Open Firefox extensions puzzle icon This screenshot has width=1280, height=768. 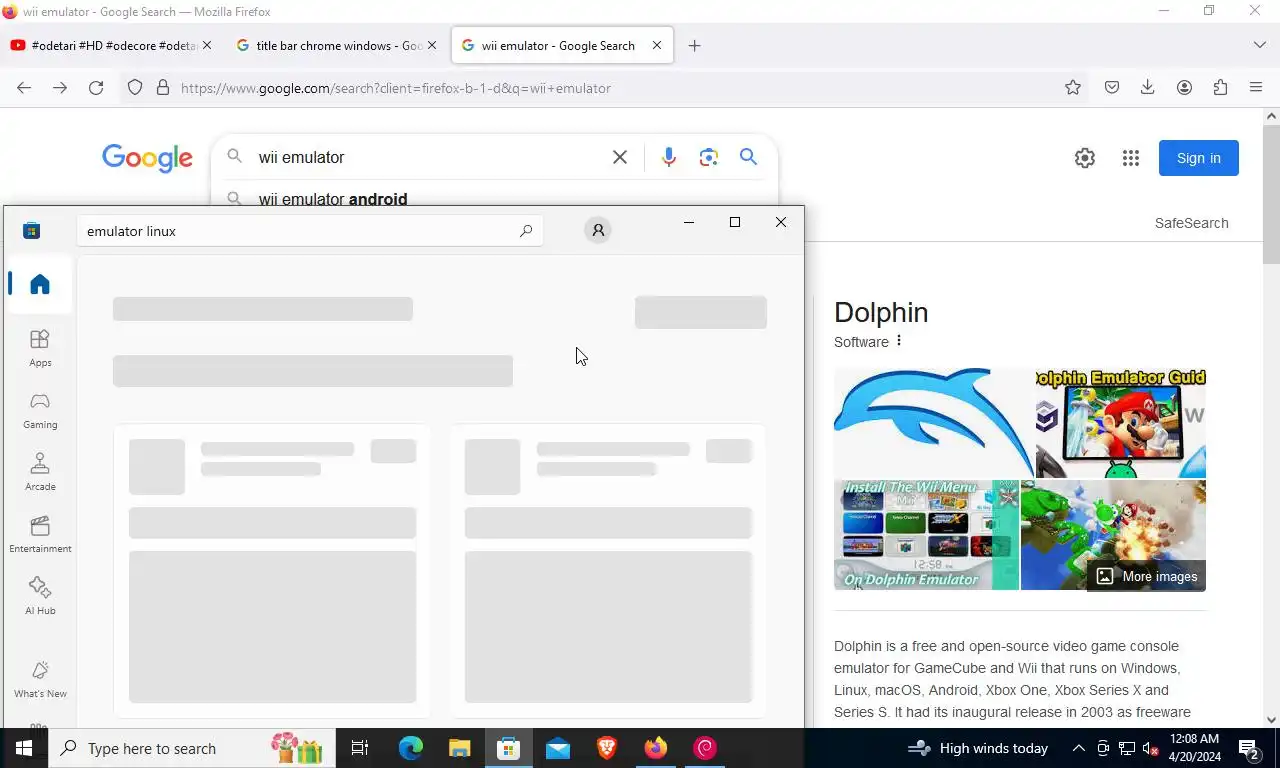pyautogui.click(x=1220, y=88)
